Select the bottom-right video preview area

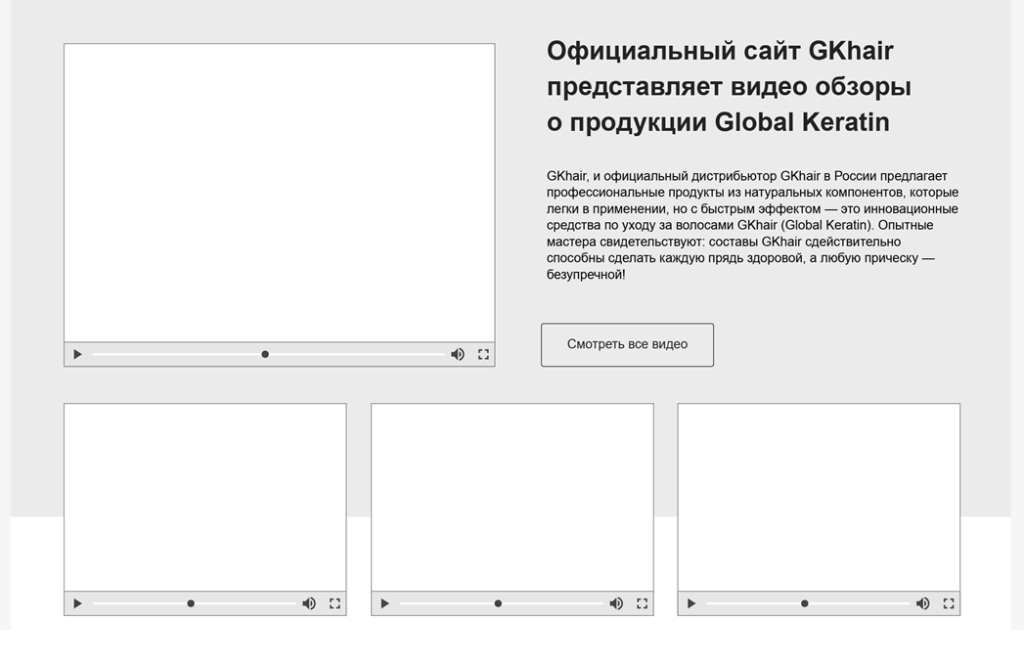[x=818, y=496]
